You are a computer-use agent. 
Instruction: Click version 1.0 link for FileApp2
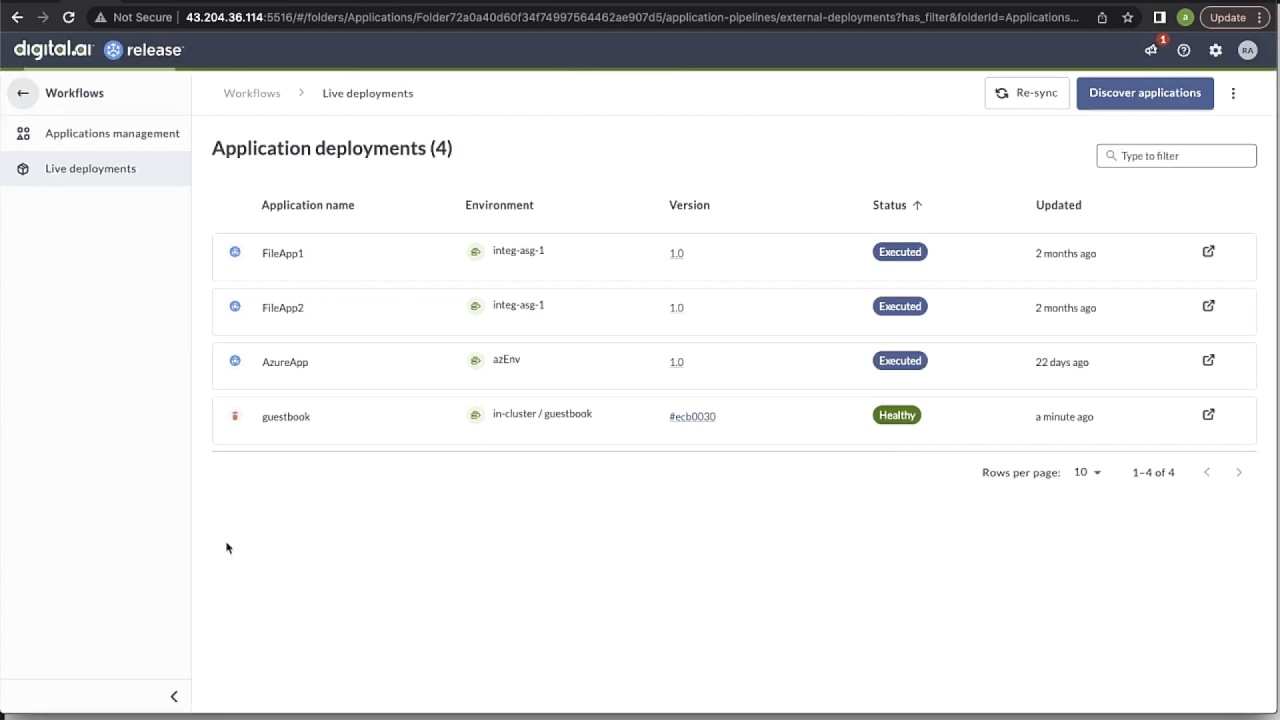point(676,307)
